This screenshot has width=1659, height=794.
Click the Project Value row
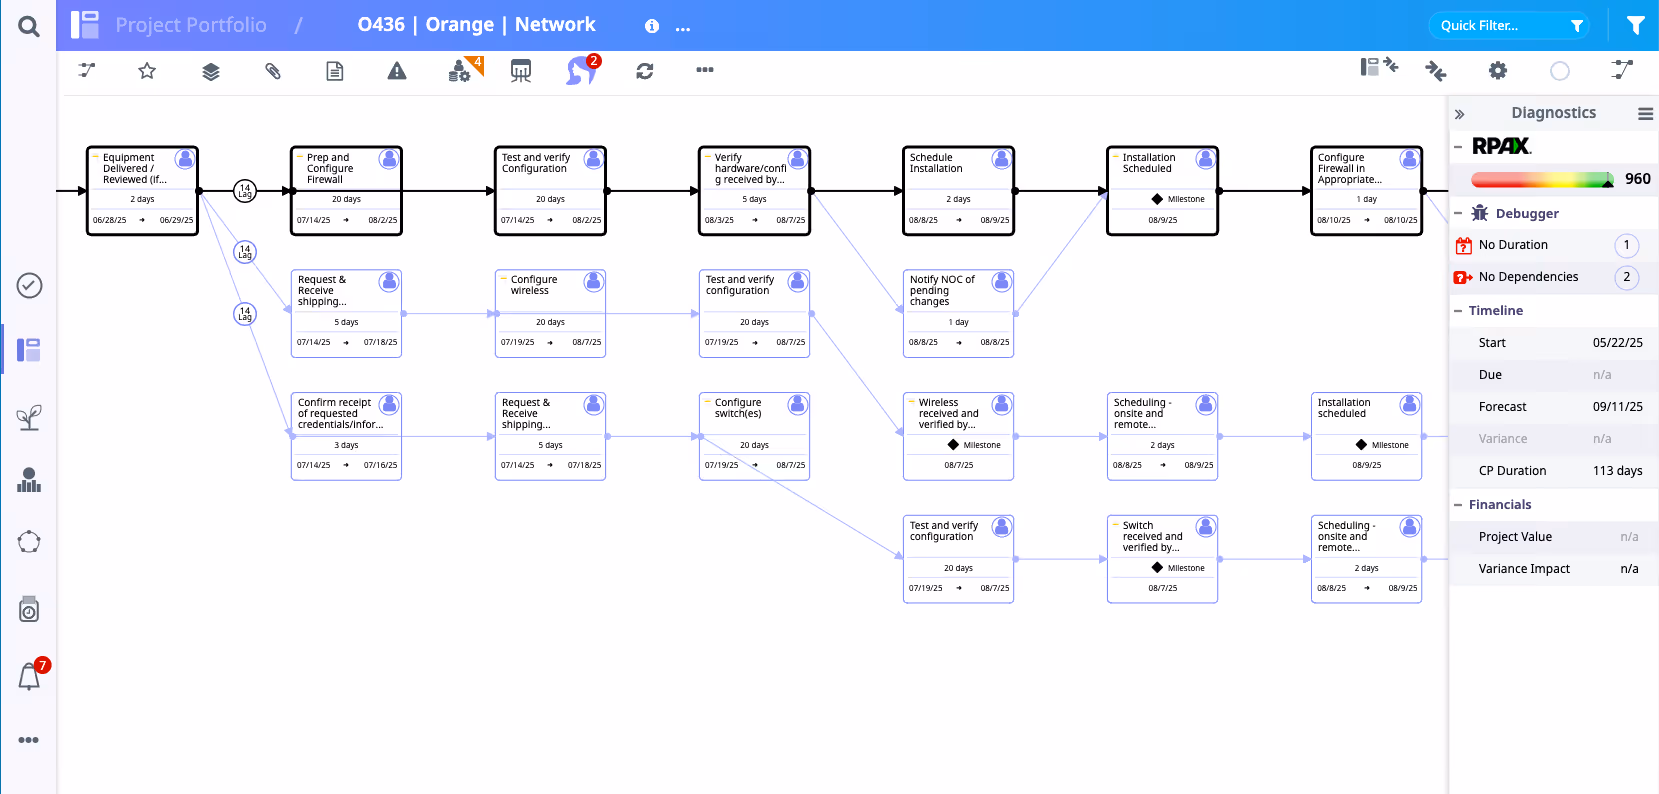[1553, 537]
